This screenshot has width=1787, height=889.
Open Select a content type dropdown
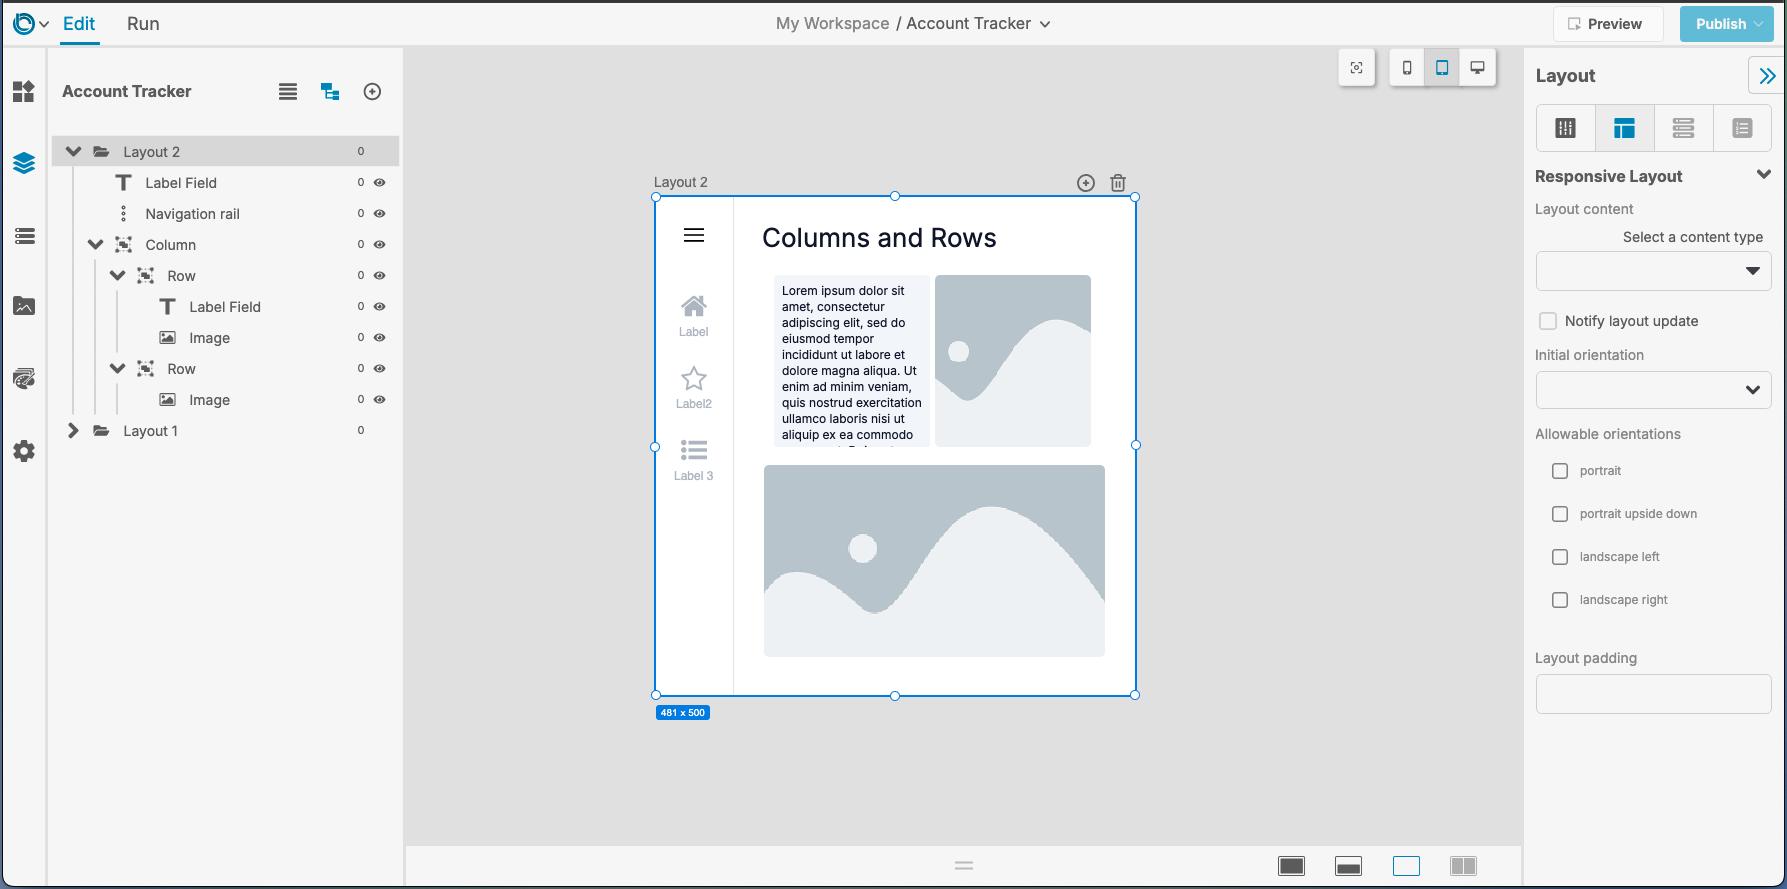click(1653, 271)
